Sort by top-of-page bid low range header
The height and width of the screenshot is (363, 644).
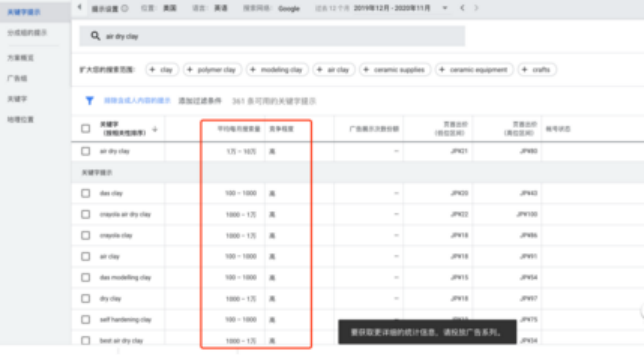pyautogui.click(x=451, y=129)
